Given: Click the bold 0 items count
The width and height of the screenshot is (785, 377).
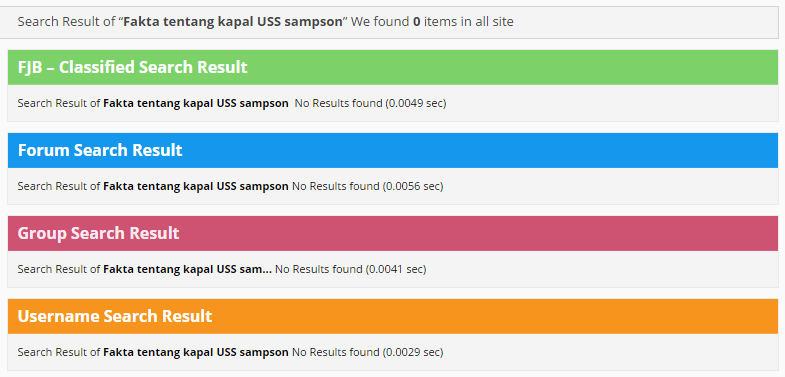Looking at the screenshot, I should pos(417,22).
